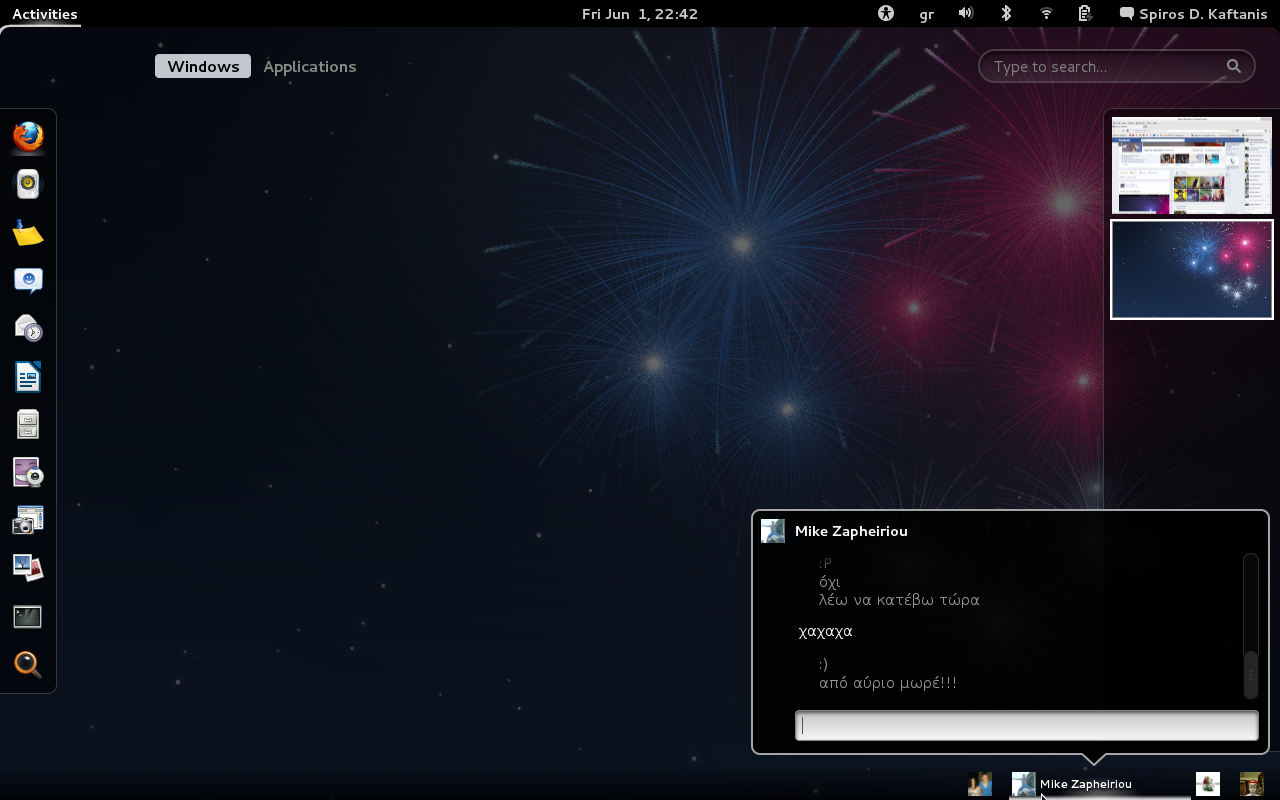1280x800 pixels.
Task: Open the screenshot camera tool
Action: point(28,520)
